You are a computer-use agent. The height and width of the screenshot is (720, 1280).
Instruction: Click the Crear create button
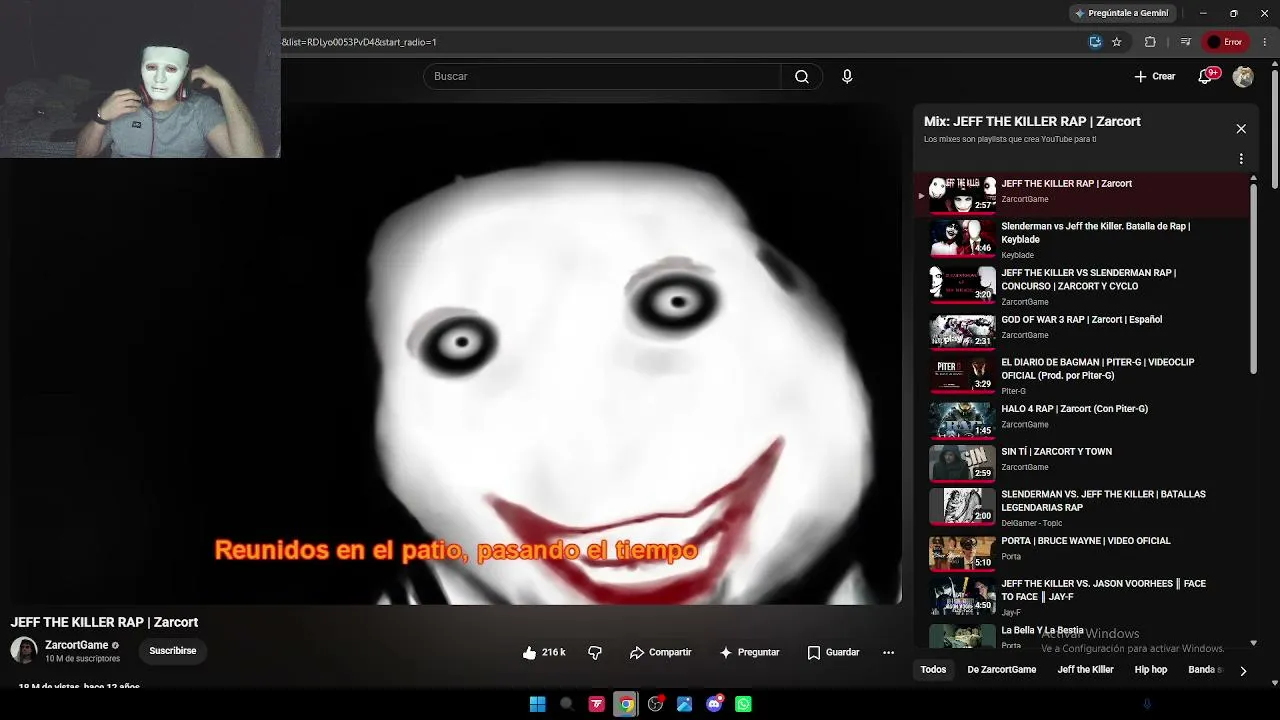click(1155, 77)
